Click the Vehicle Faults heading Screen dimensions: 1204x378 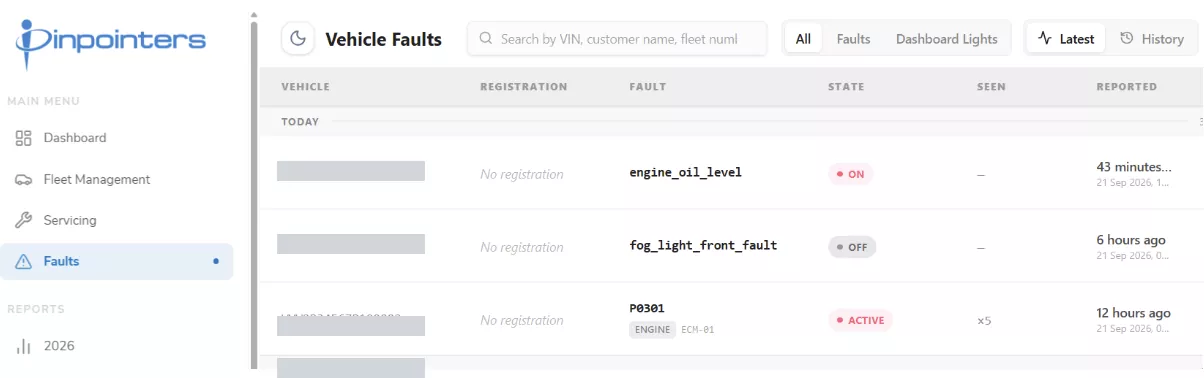[384, 39]
